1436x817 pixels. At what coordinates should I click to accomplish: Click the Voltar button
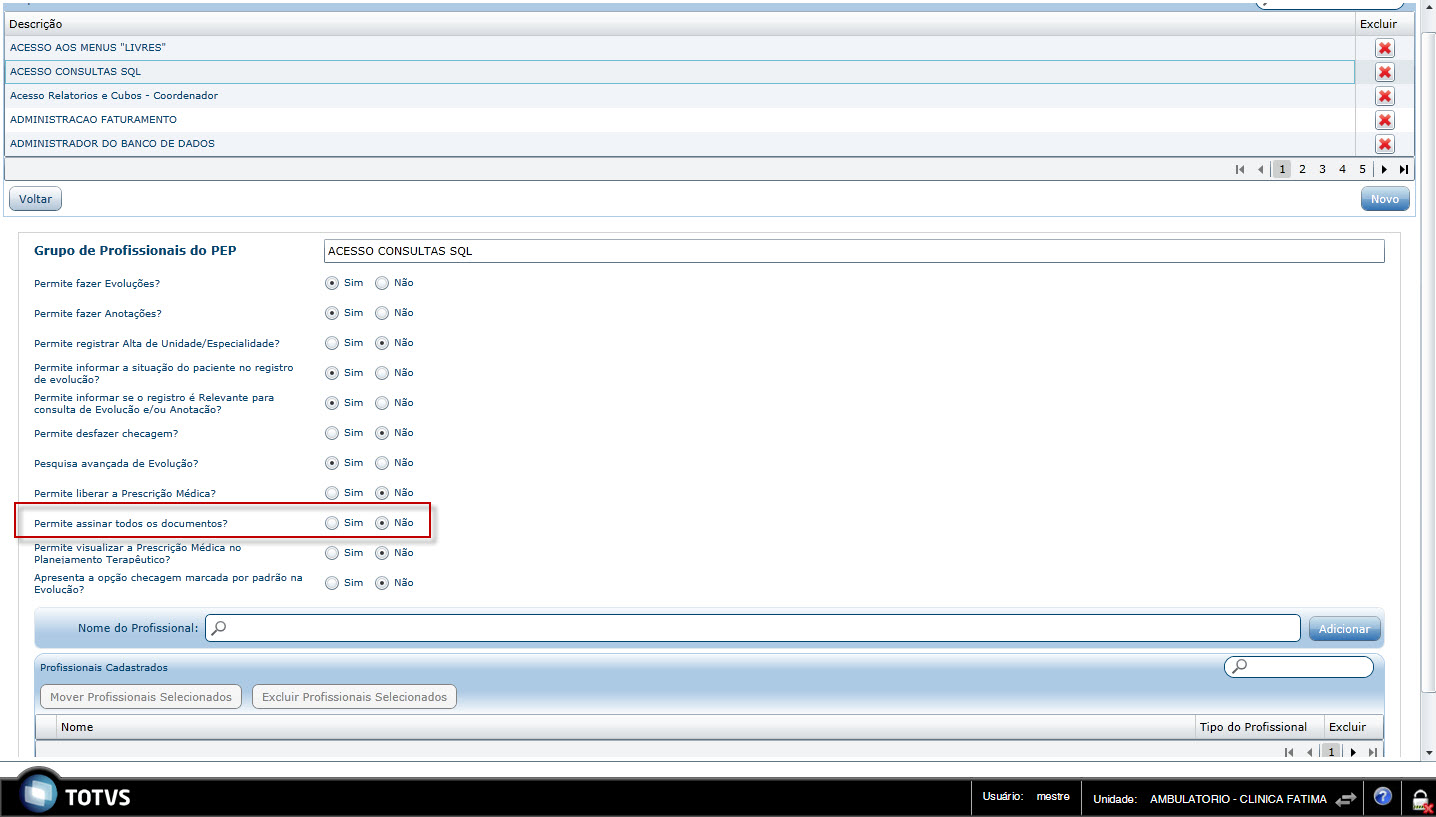point(35,199)
